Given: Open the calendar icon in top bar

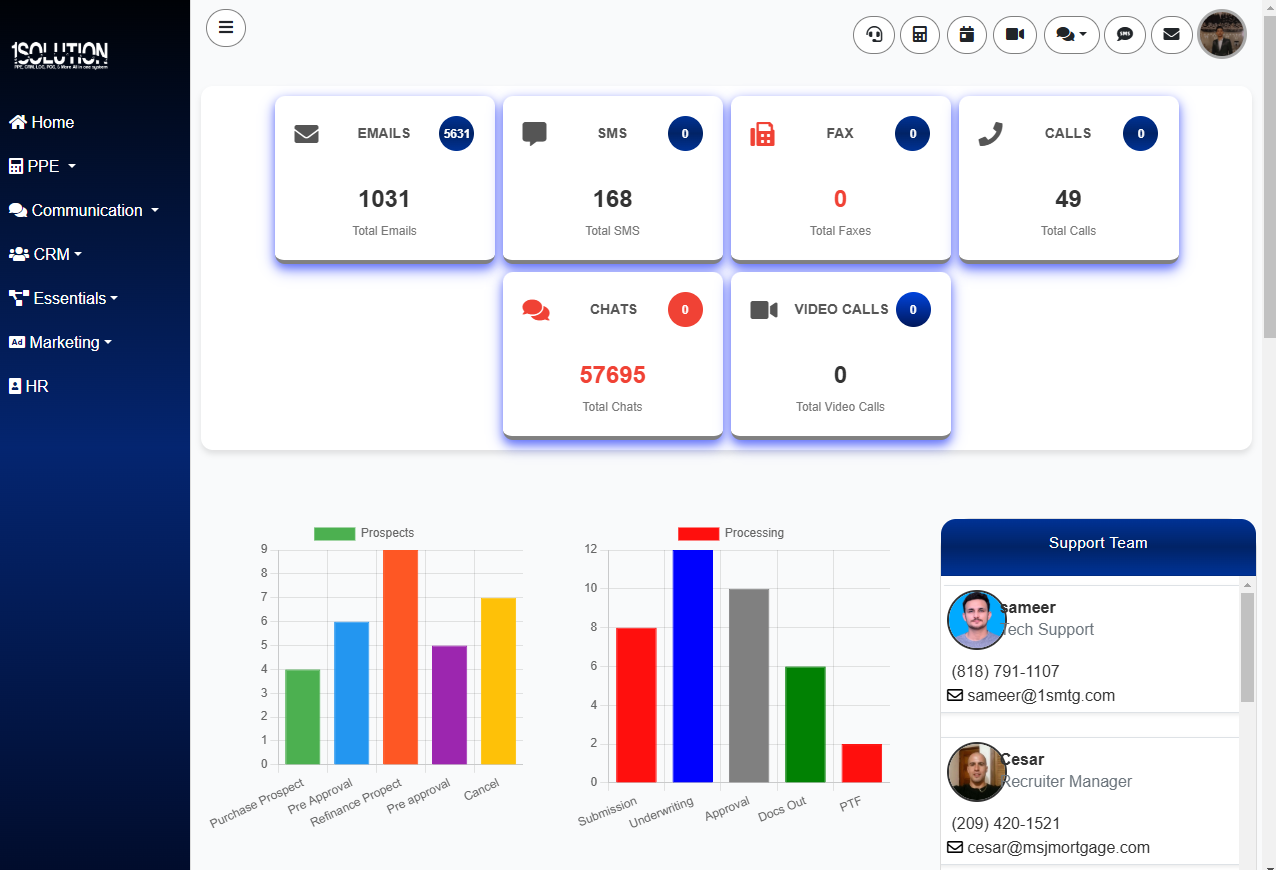Looking at the screenshot, I should pyautogui.click(x=967, y=35).
